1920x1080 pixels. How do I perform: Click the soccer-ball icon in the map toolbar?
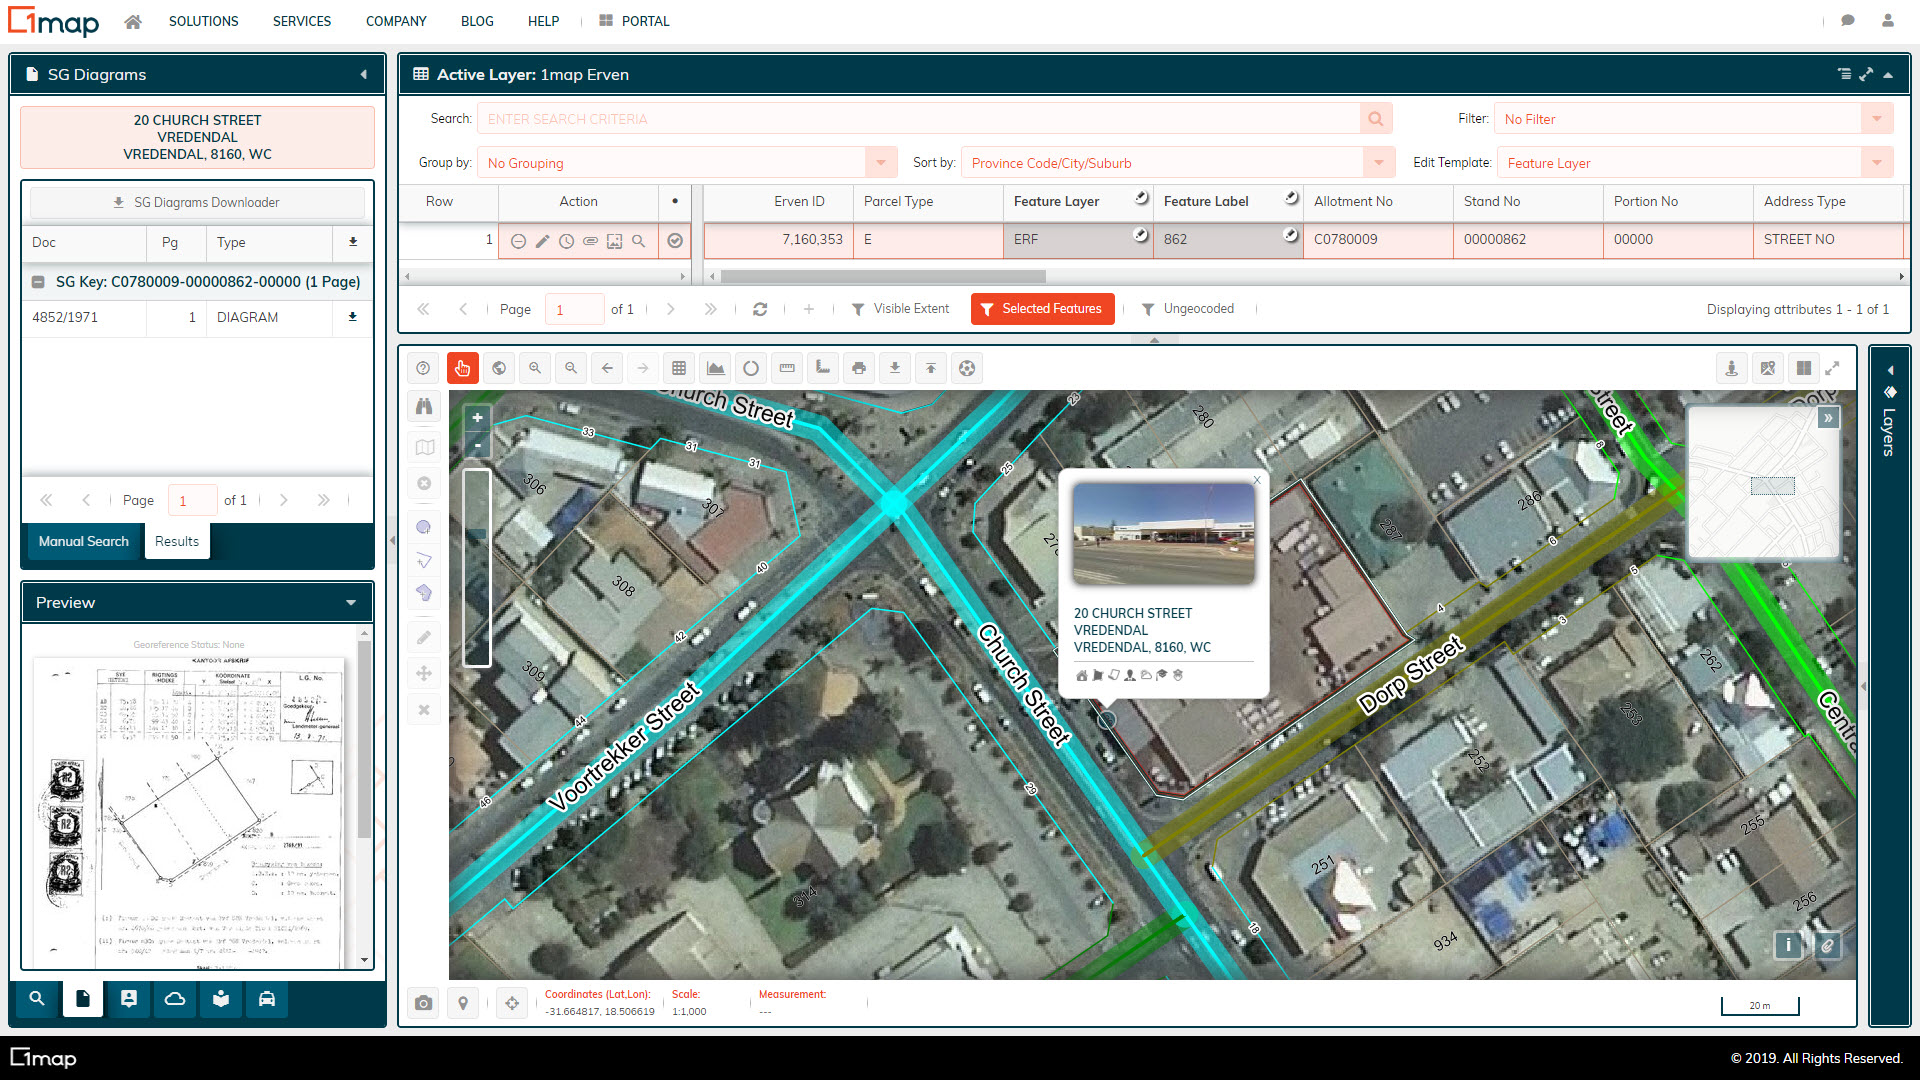(967, 368)
